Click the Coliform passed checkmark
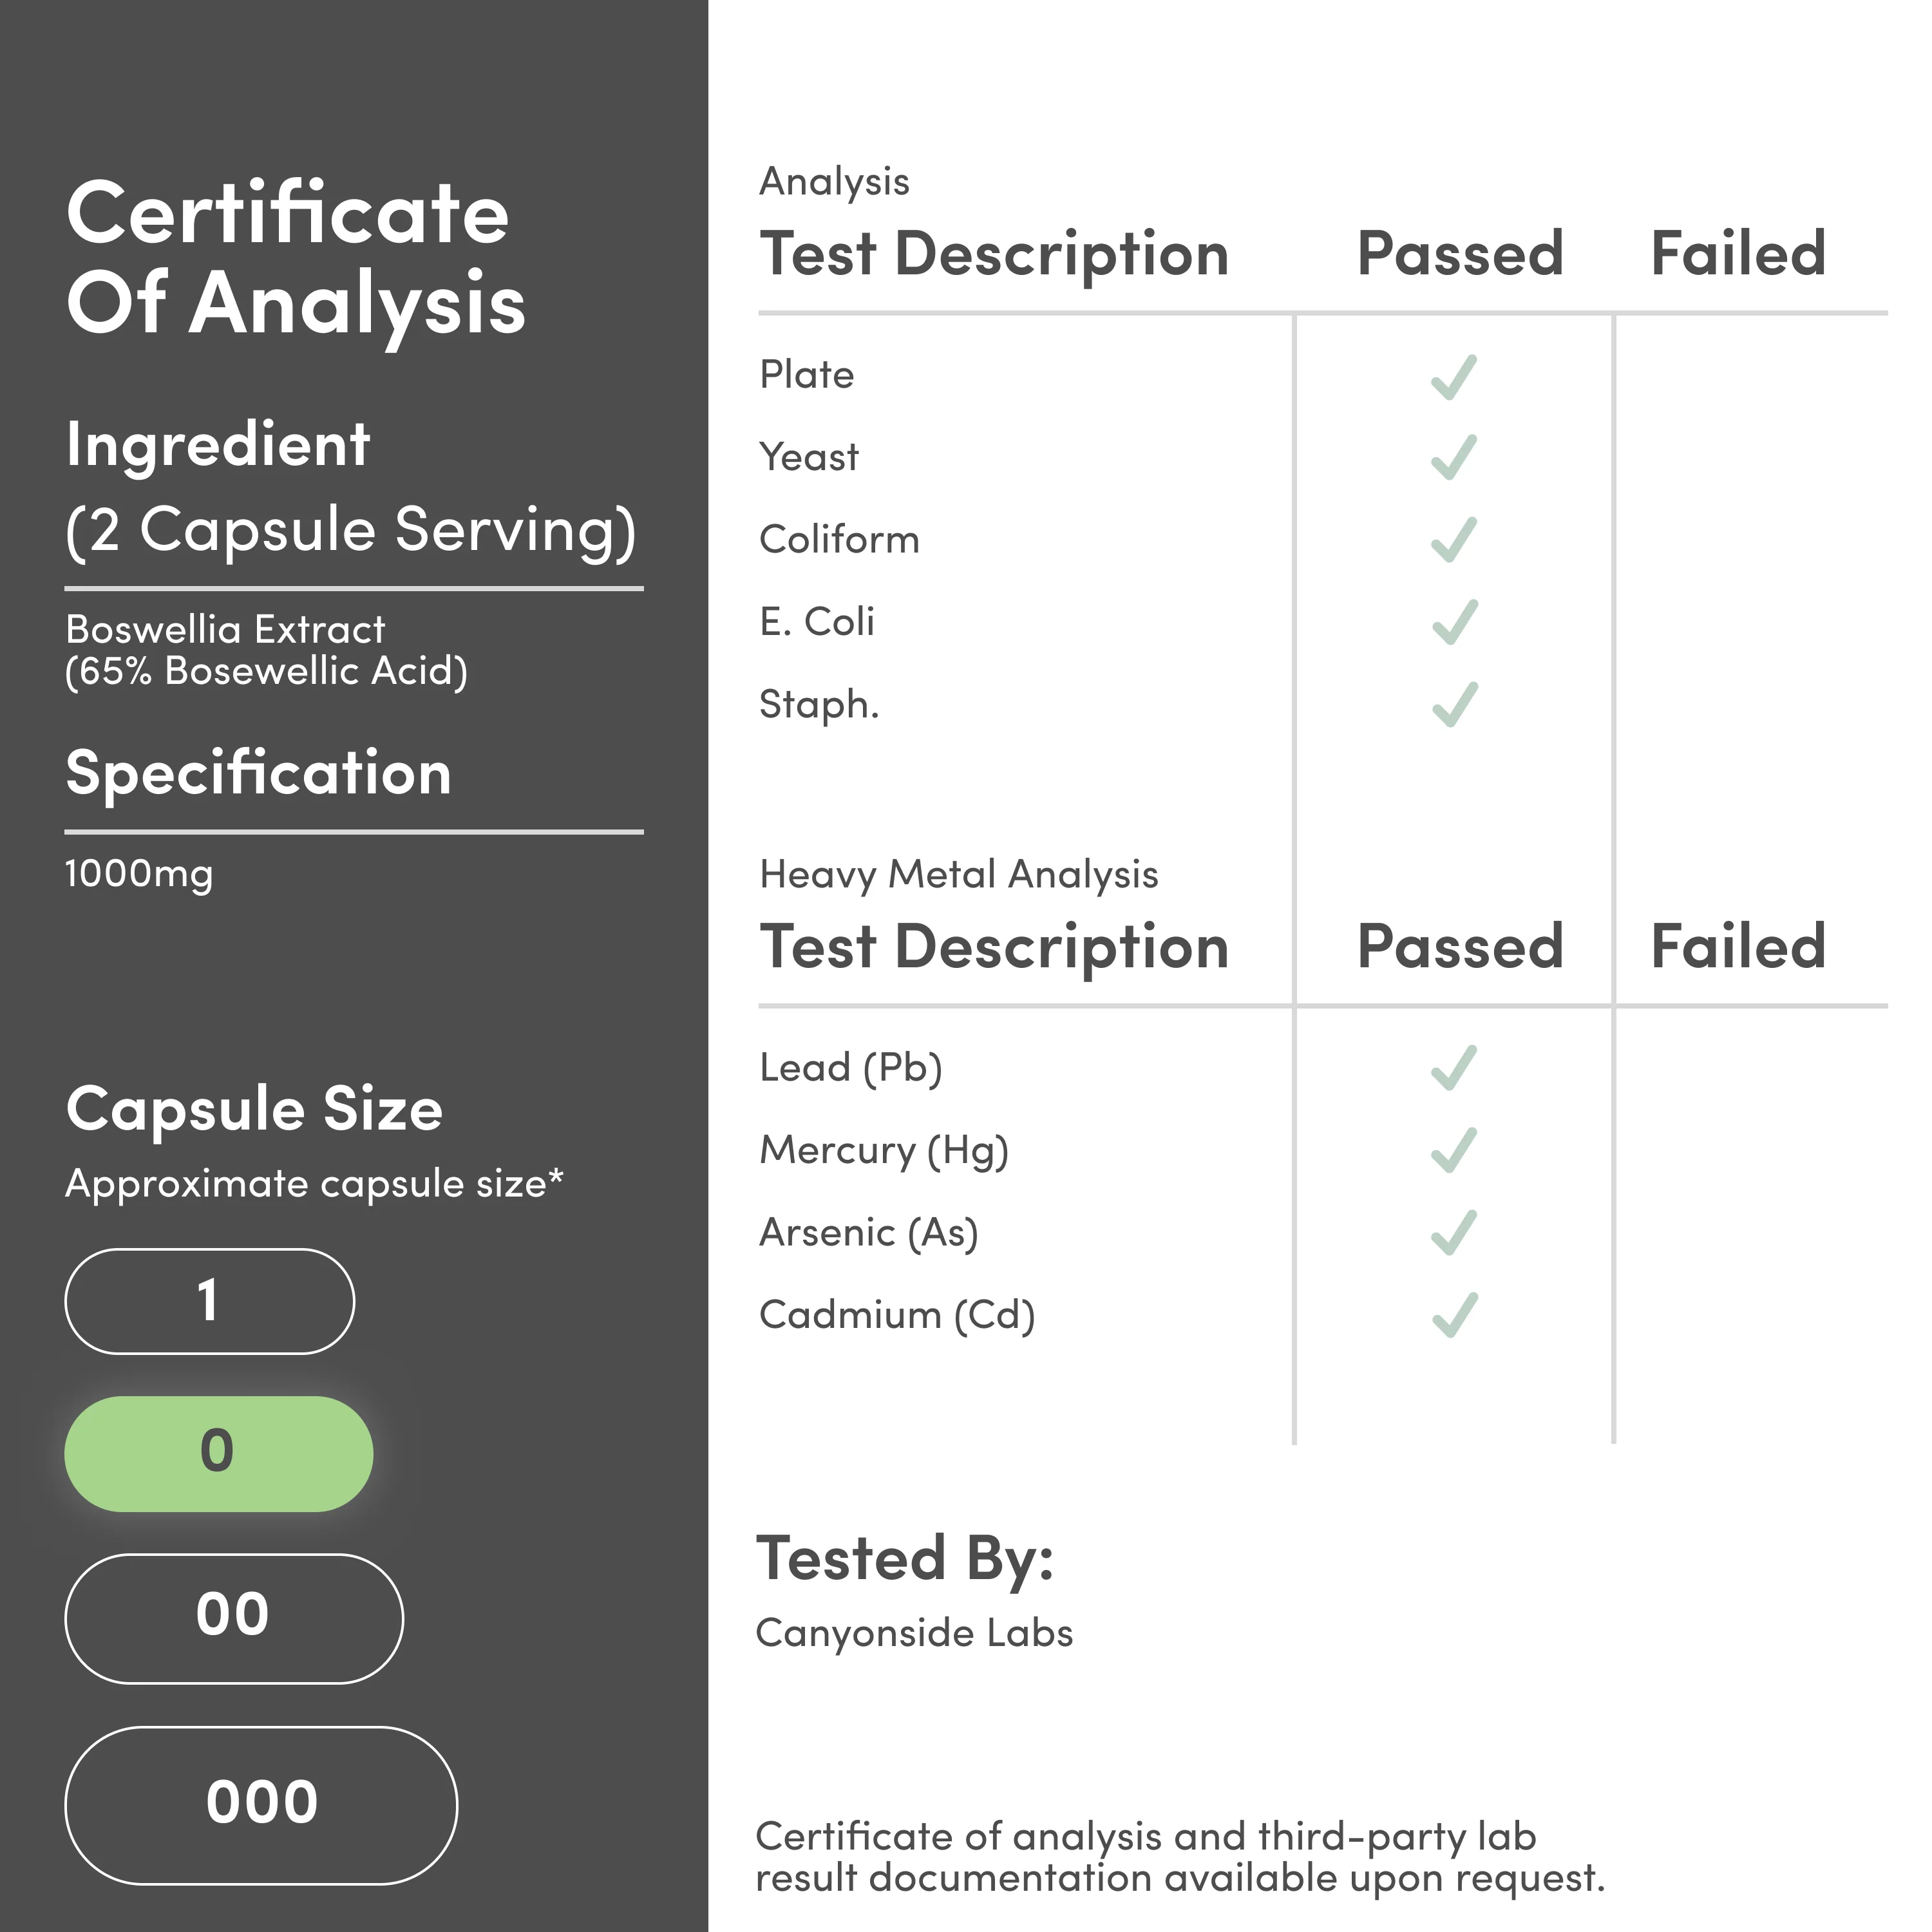This screenshot has width=1932, height=1932. [1453, 540]
